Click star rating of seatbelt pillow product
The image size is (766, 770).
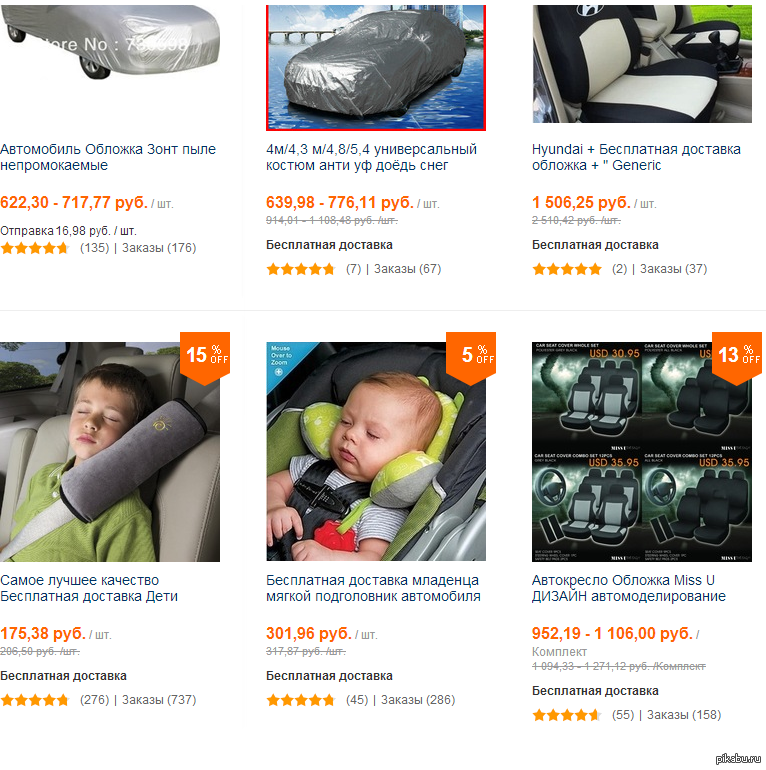click(x=35, y=700)
